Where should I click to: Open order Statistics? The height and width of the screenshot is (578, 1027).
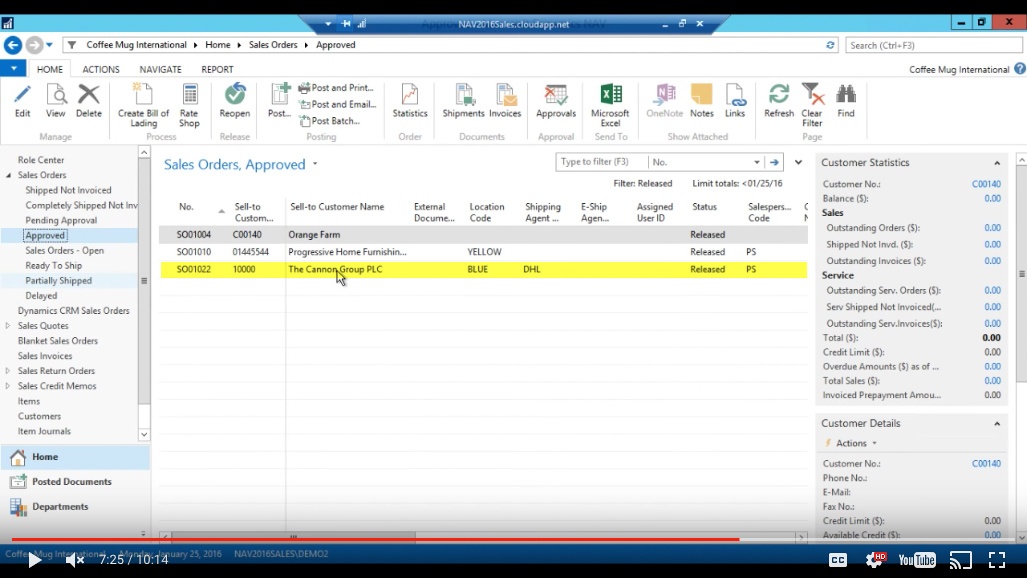click(x=410, y=100)
